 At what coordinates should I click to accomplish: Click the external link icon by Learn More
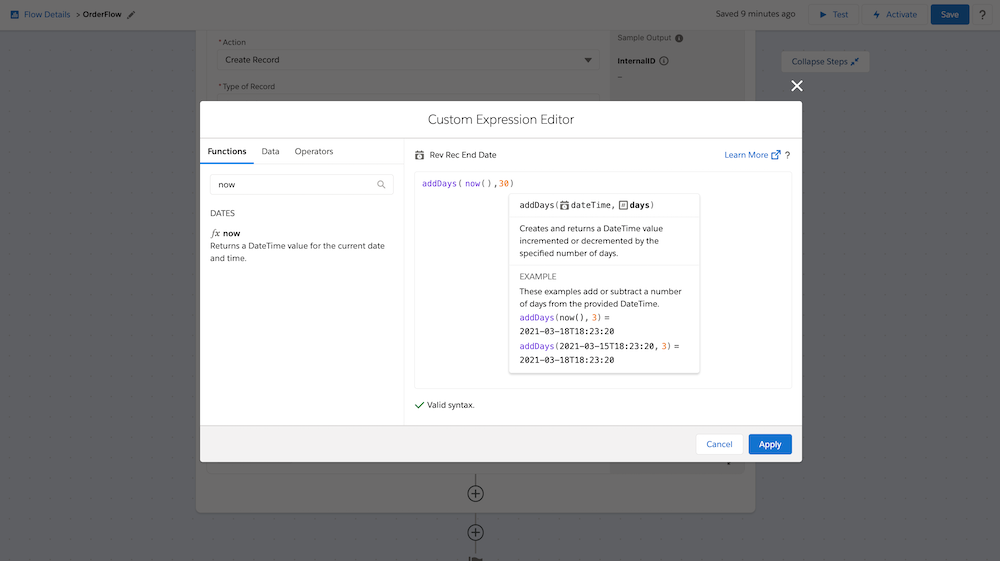click(x=776, y=155)
